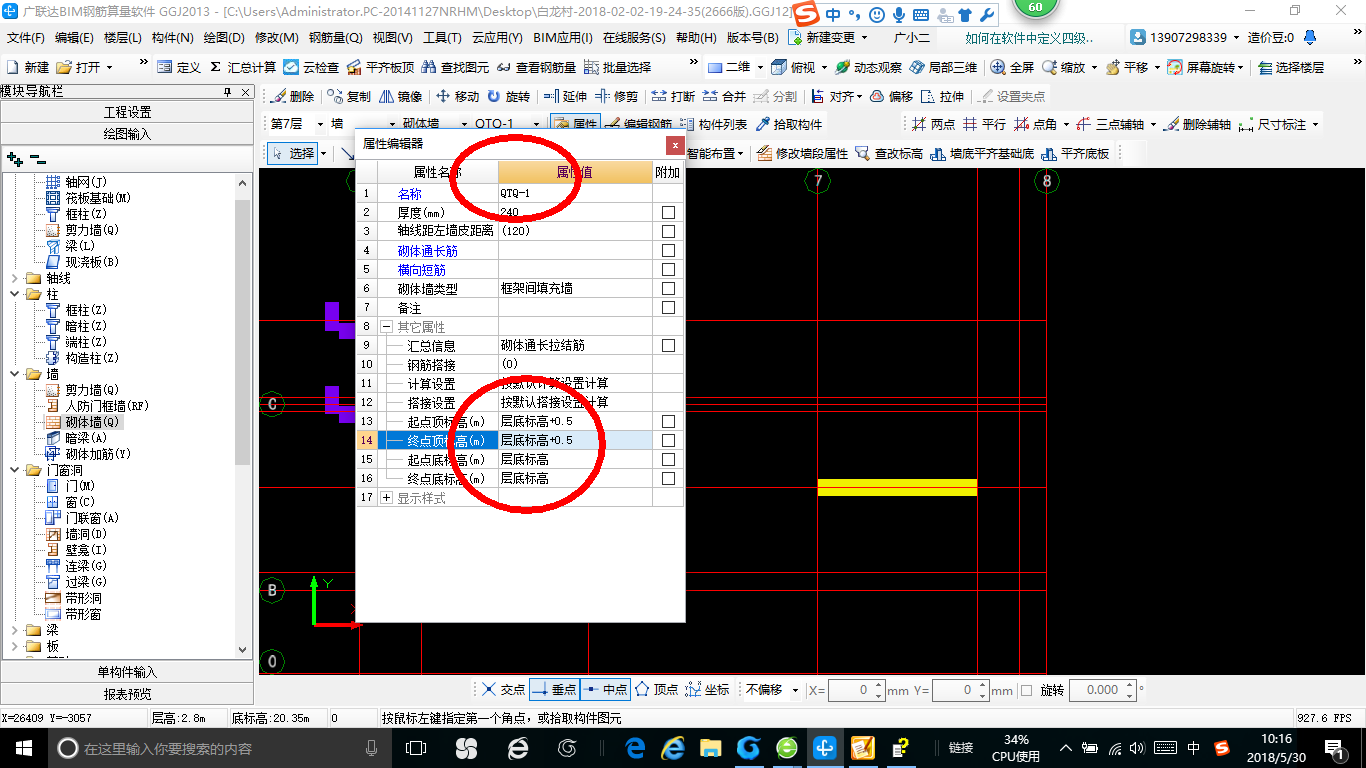Open the 钢筋量(Q) menu
Viewport: 1366px width, 768px height.
click(x=336, y=37)
